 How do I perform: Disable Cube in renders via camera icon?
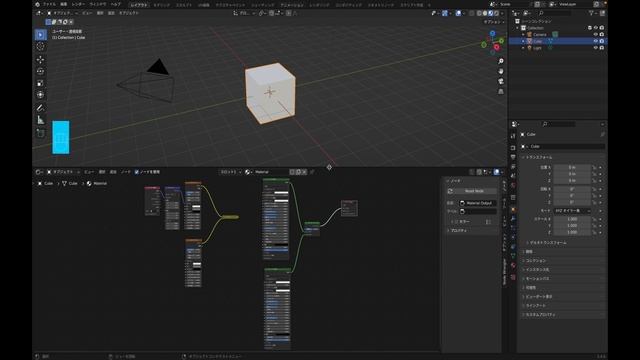tap(602, 41)
